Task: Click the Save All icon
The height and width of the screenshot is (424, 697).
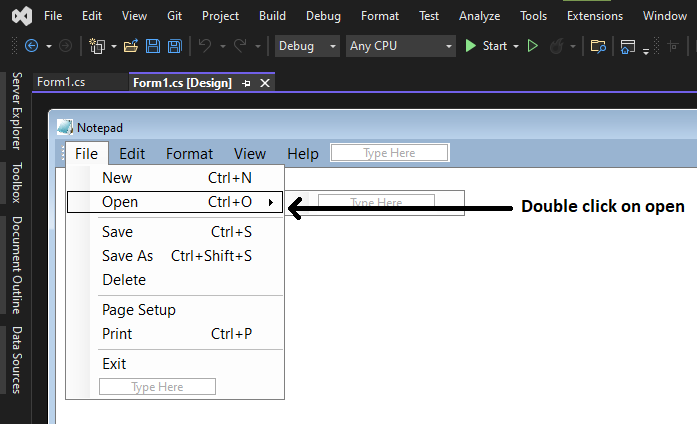Action: point(175,46)
